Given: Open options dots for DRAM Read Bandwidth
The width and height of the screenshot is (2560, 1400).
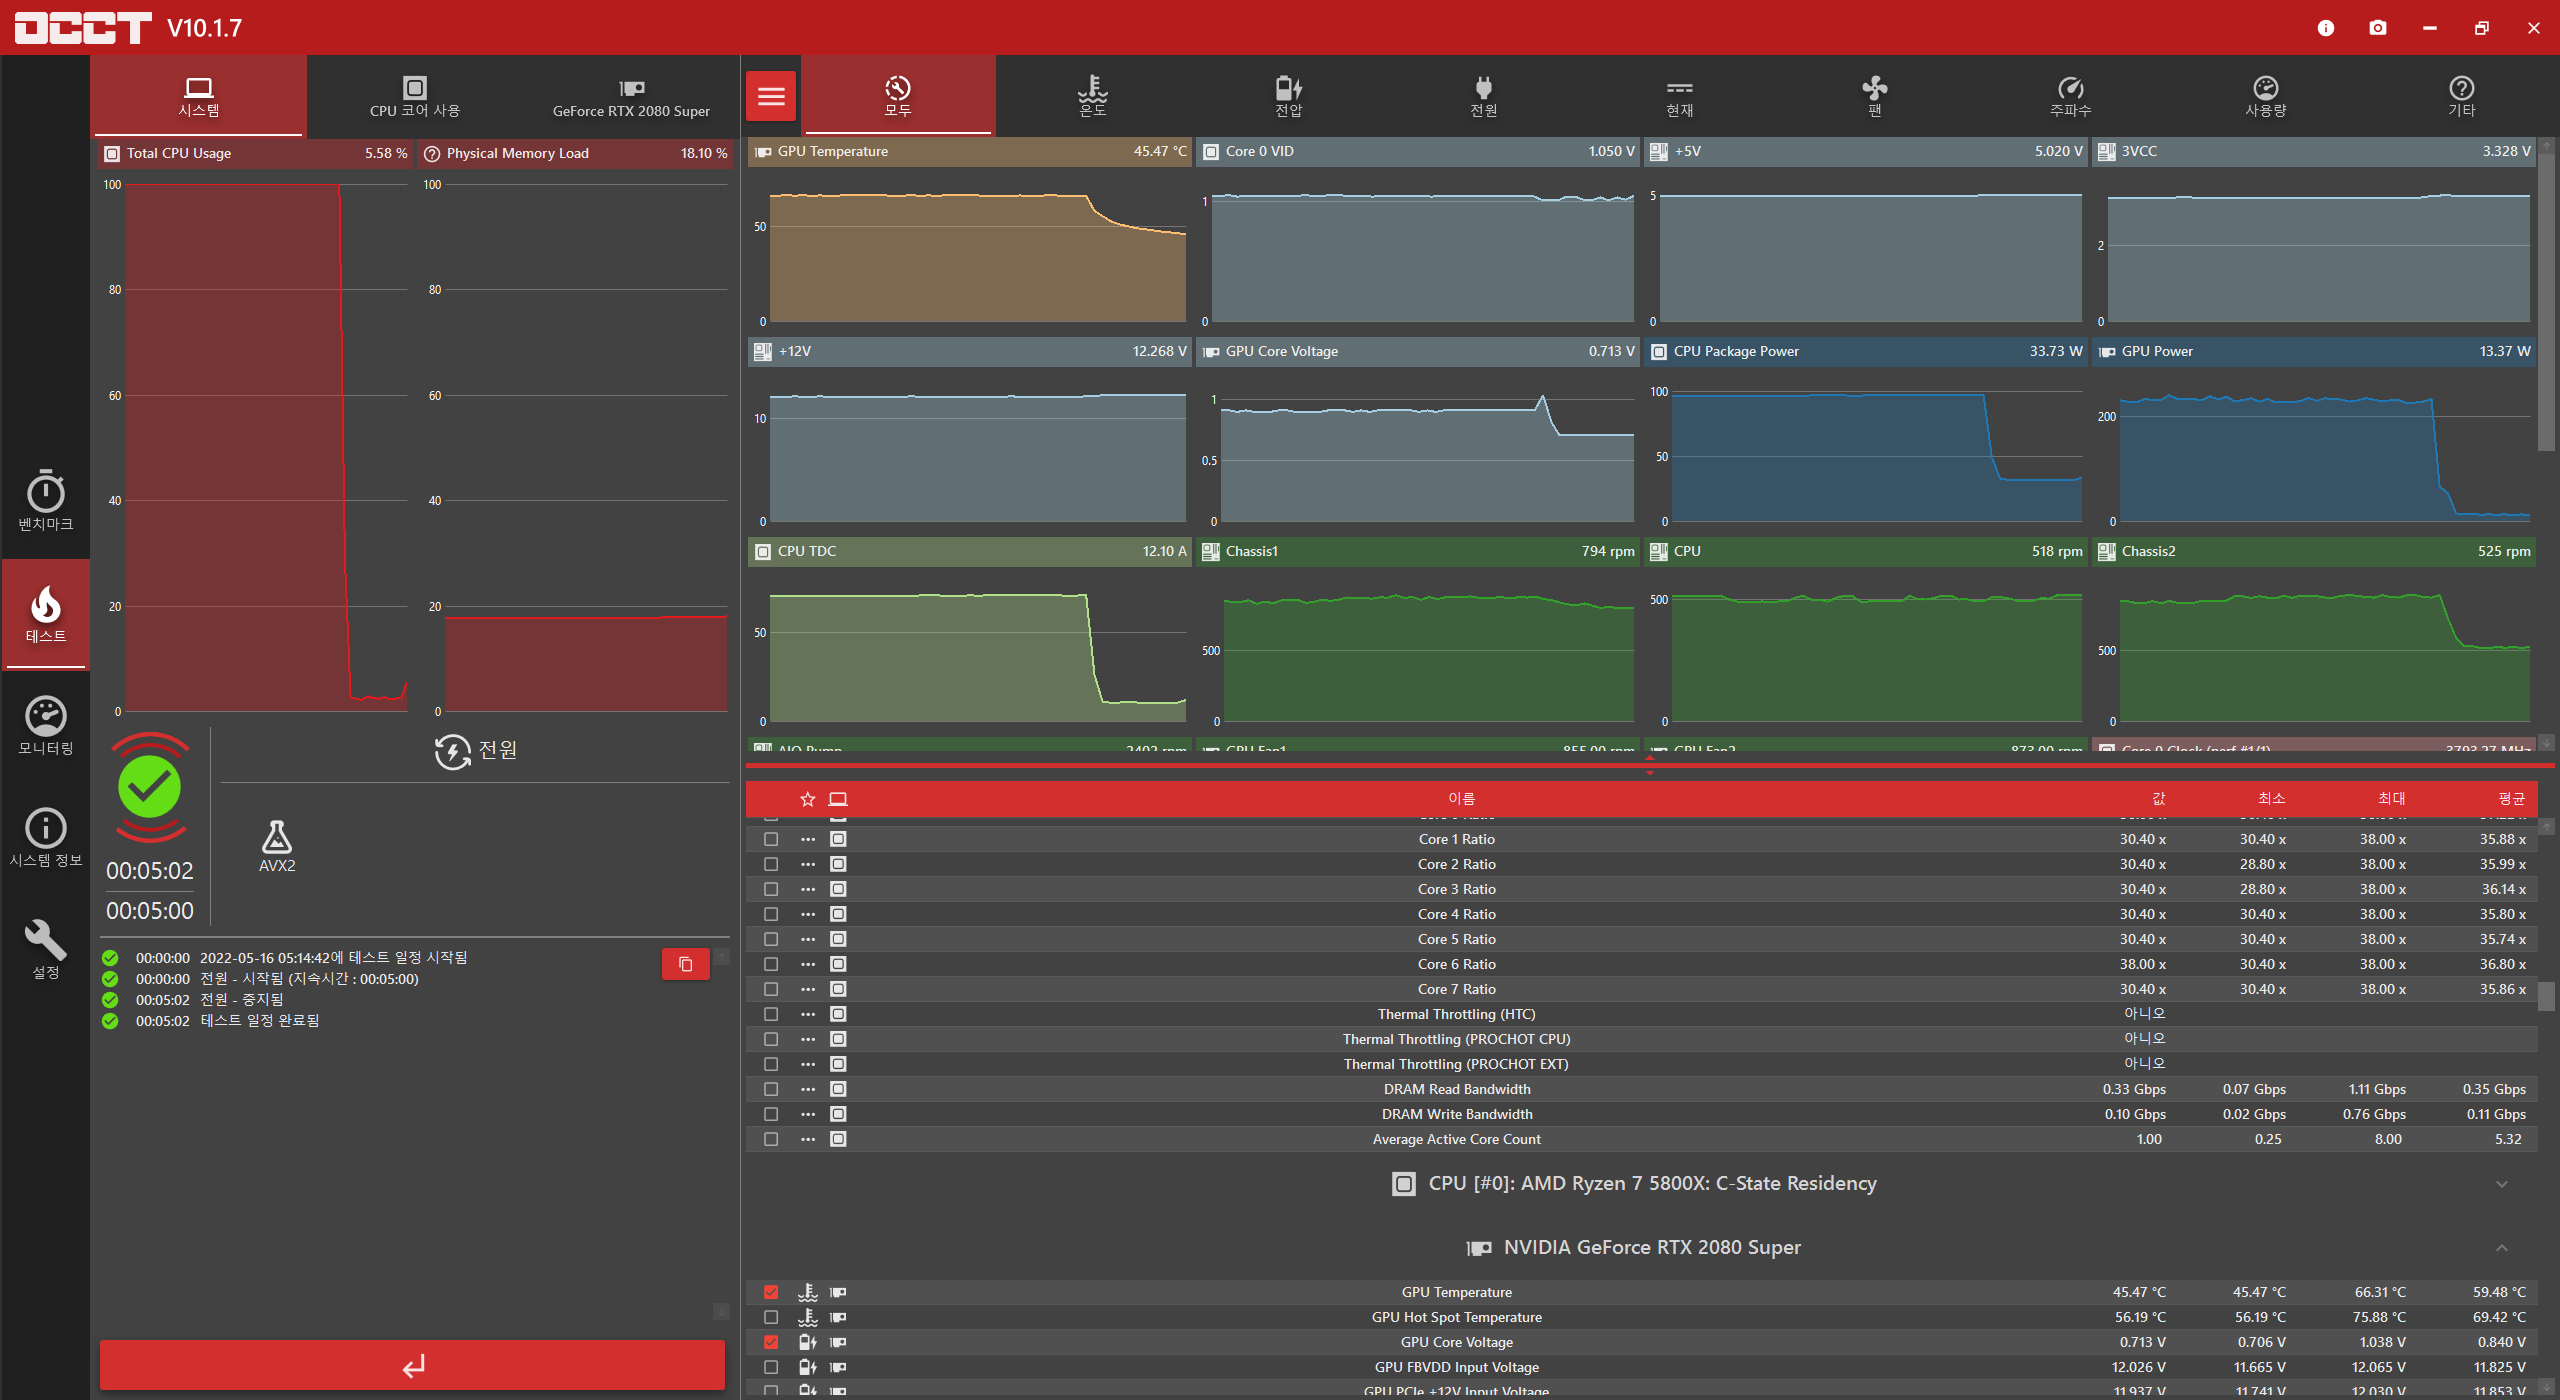Looking at the screenshot, I should (x=808, y=1089).
